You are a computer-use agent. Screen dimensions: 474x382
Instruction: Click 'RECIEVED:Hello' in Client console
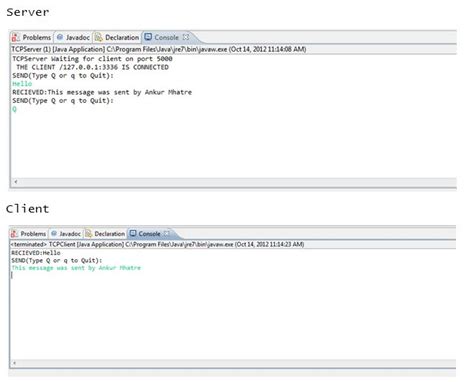click(36, 253)
